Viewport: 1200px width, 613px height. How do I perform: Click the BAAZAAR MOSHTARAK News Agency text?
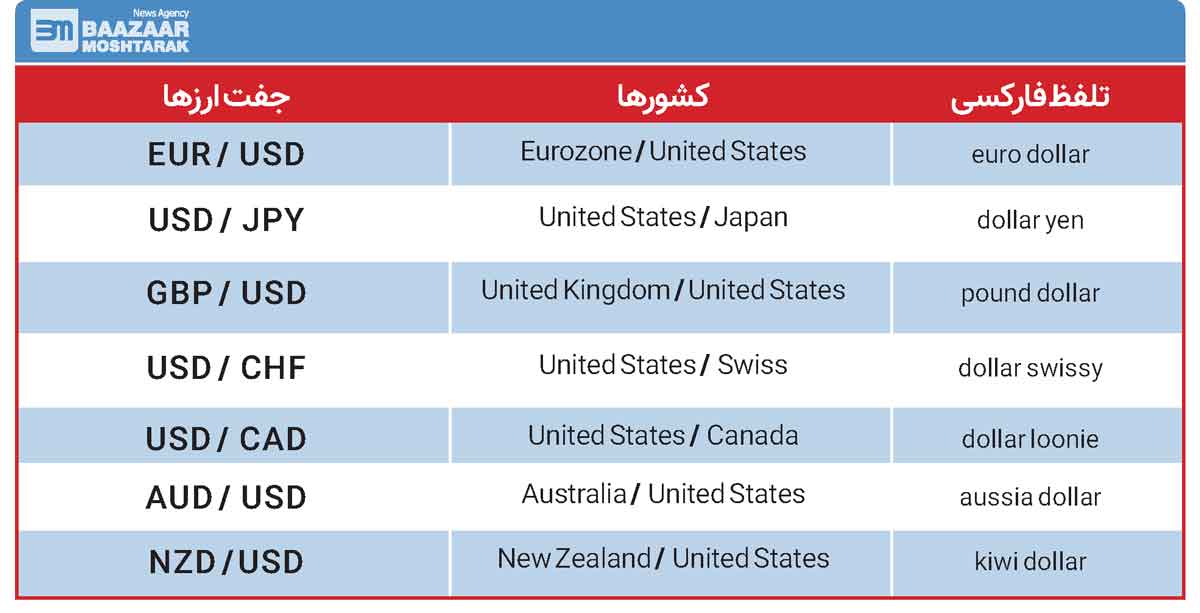tap(135, 31)
